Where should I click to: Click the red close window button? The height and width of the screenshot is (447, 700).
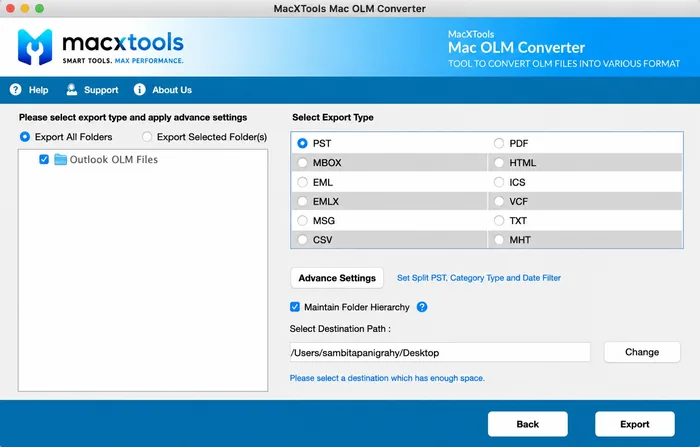click(10, 8)
